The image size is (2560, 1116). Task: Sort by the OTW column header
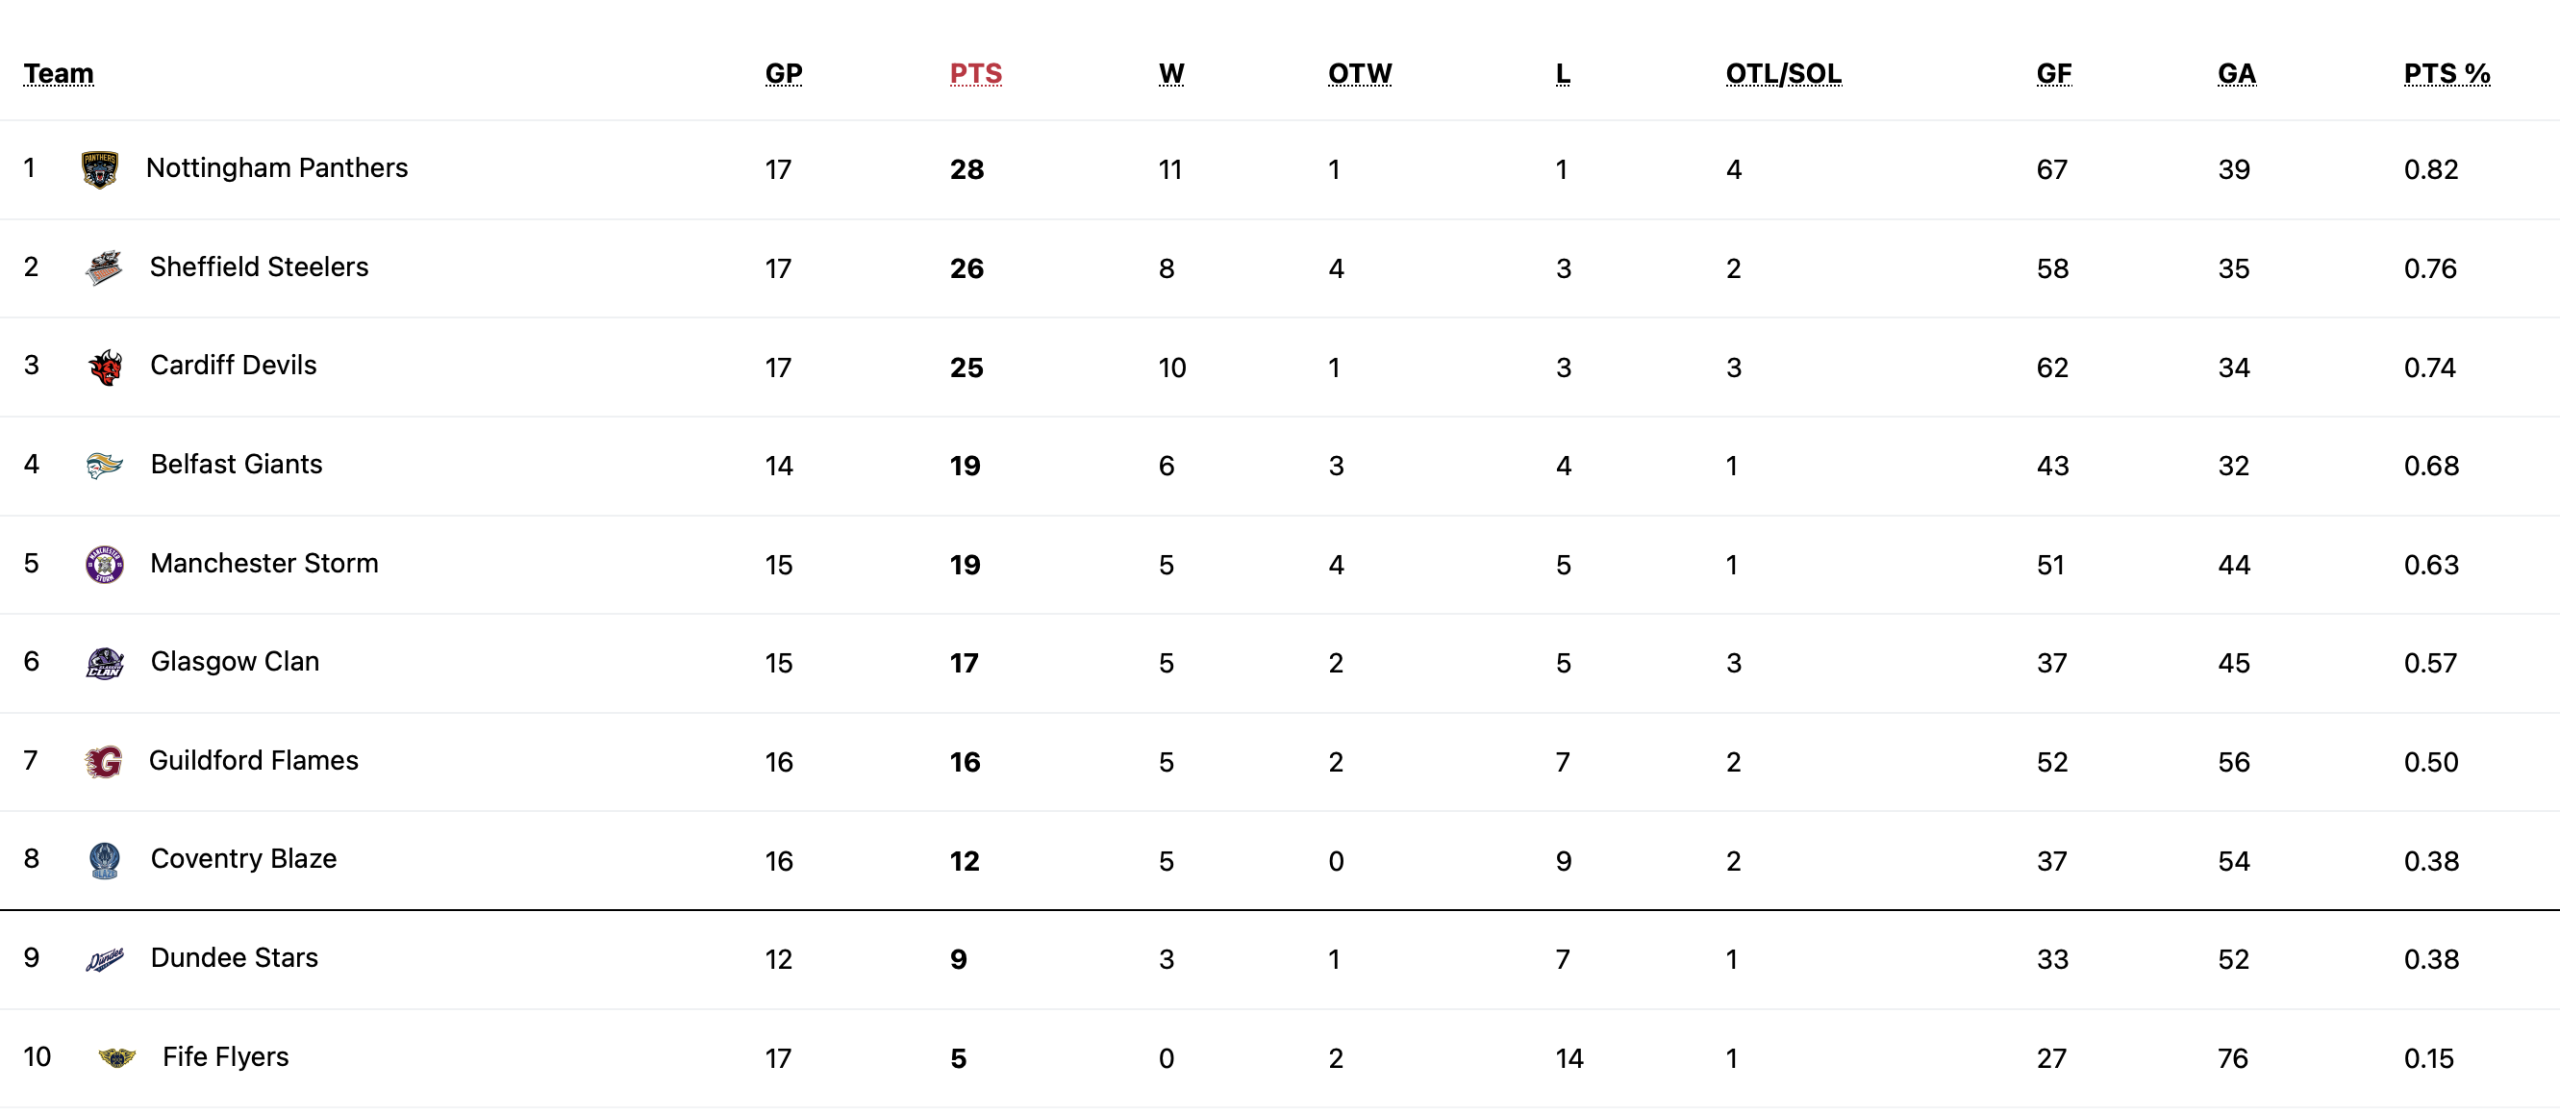(x=1359, y=74)
